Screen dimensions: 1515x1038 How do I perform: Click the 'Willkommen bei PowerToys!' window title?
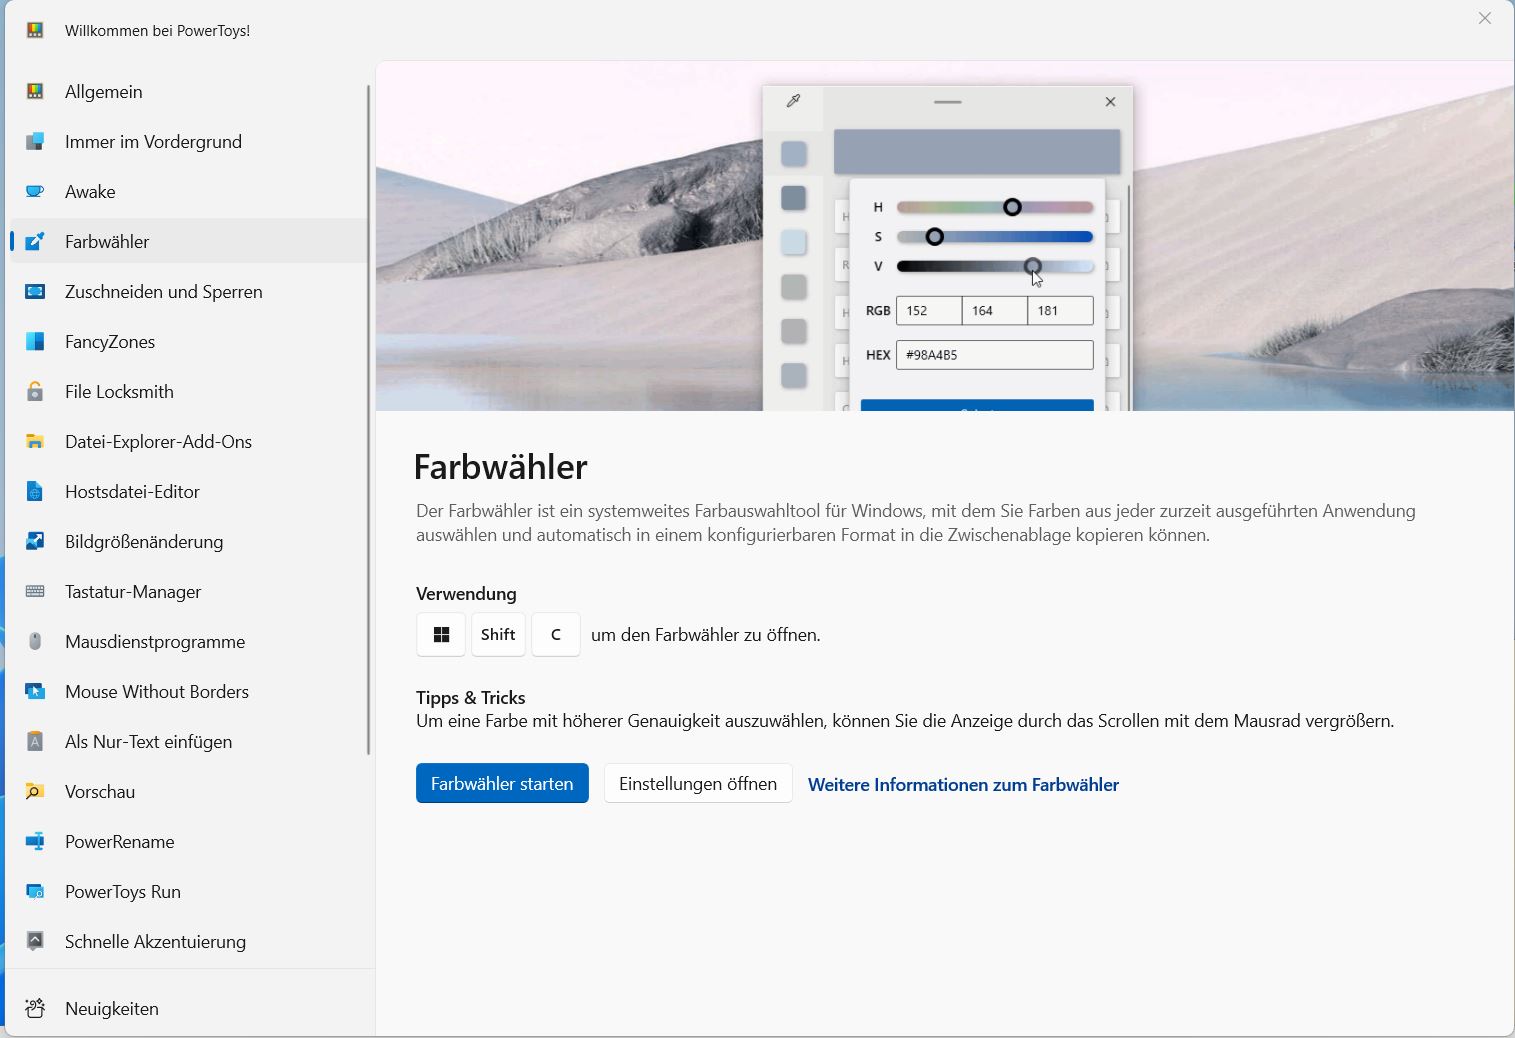point(158,30)
